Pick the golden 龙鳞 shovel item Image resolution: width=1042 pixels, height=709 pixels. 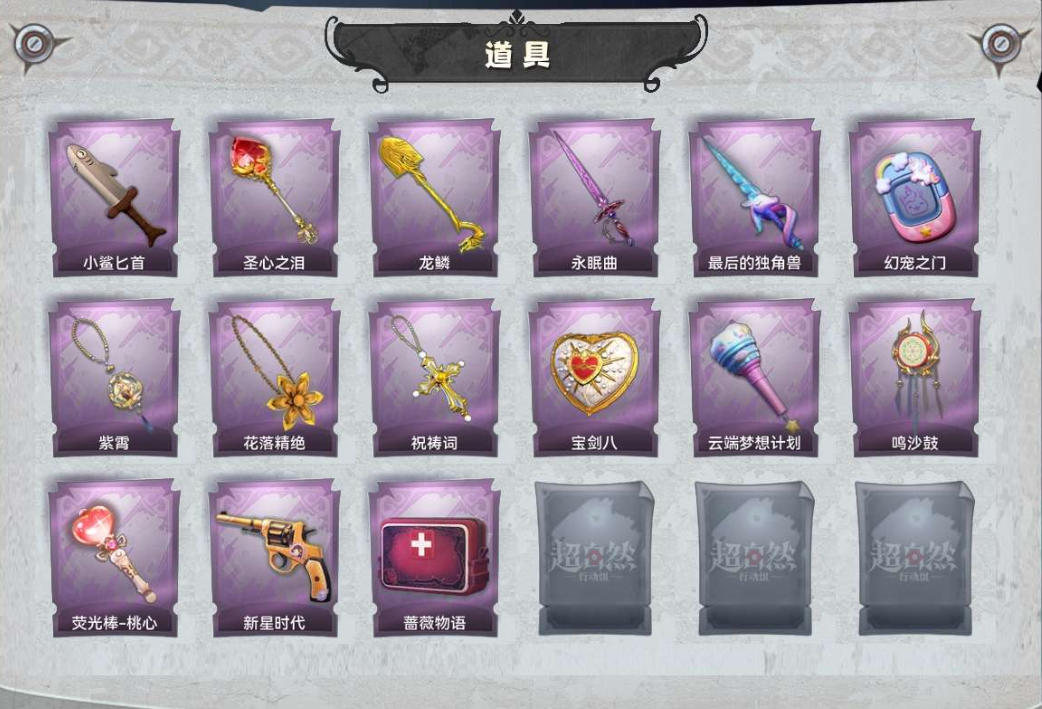click(434, 197)
